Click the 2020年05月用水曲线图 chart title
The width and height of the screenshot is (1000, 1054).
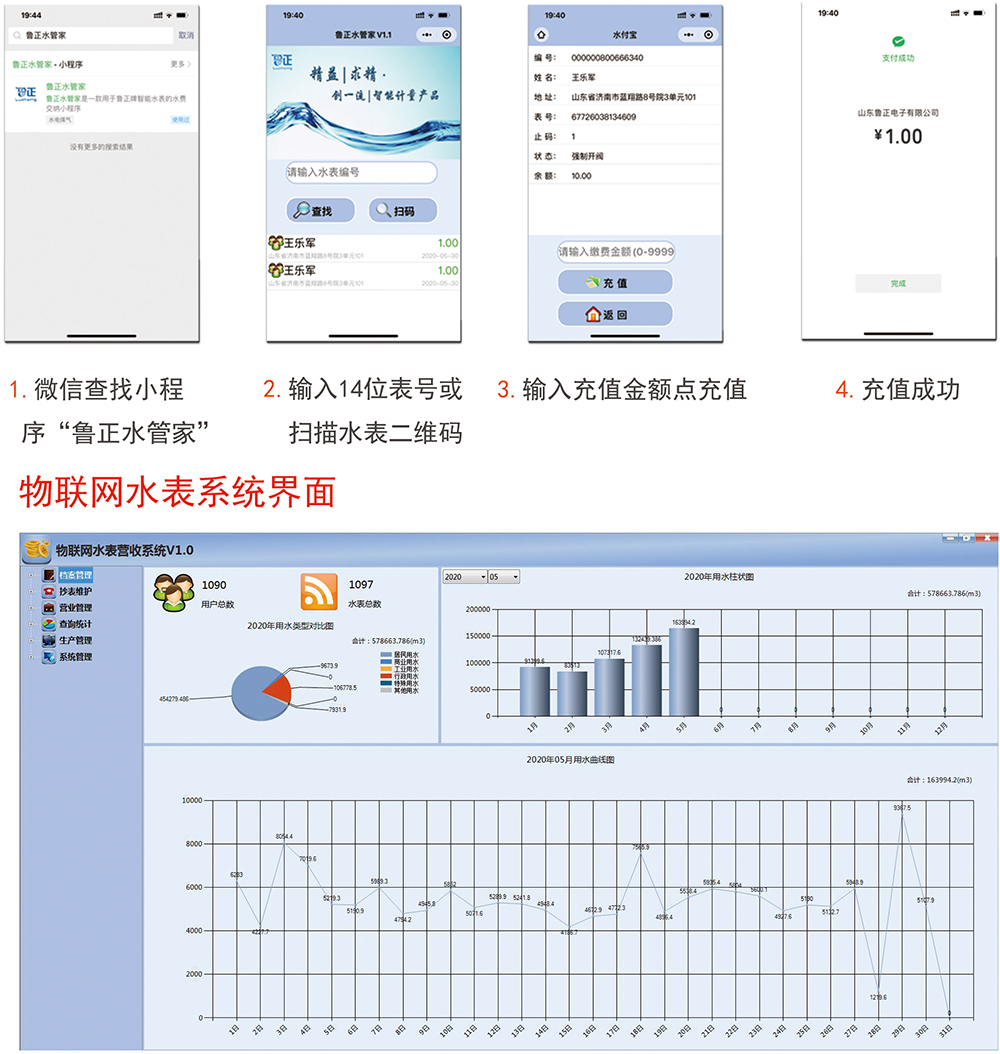[x=571, y=760]
